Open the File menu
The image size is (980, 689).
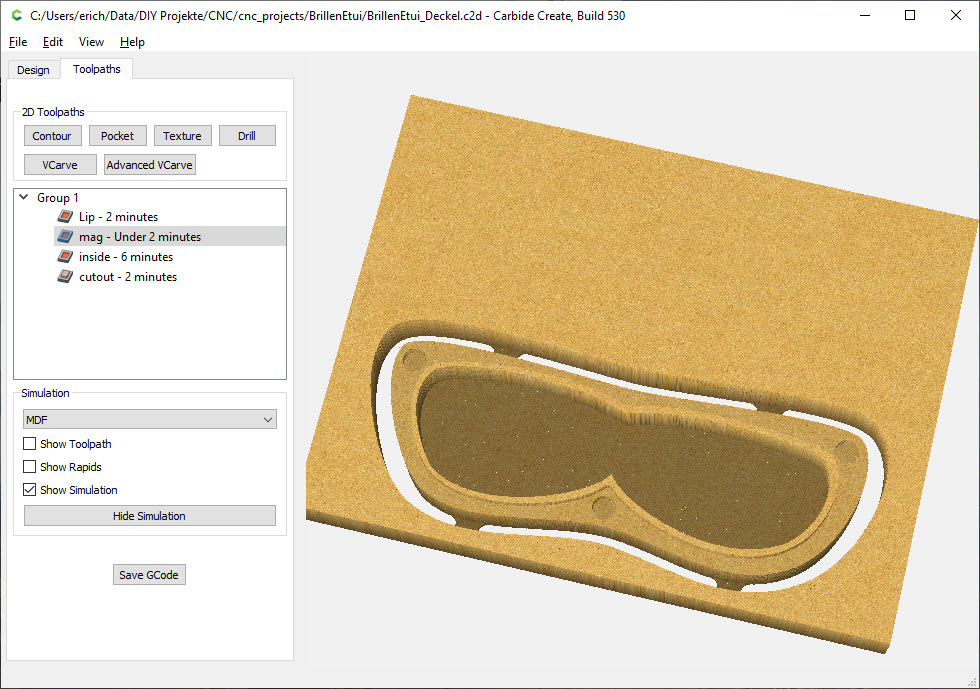click(18, 42)
